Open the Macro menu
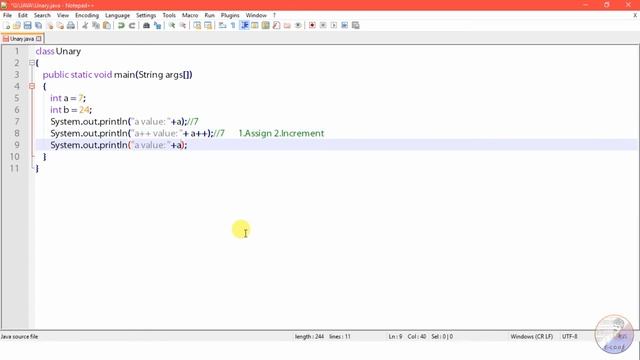Viewport: 640px width, 360px height. tap(190, 15)
